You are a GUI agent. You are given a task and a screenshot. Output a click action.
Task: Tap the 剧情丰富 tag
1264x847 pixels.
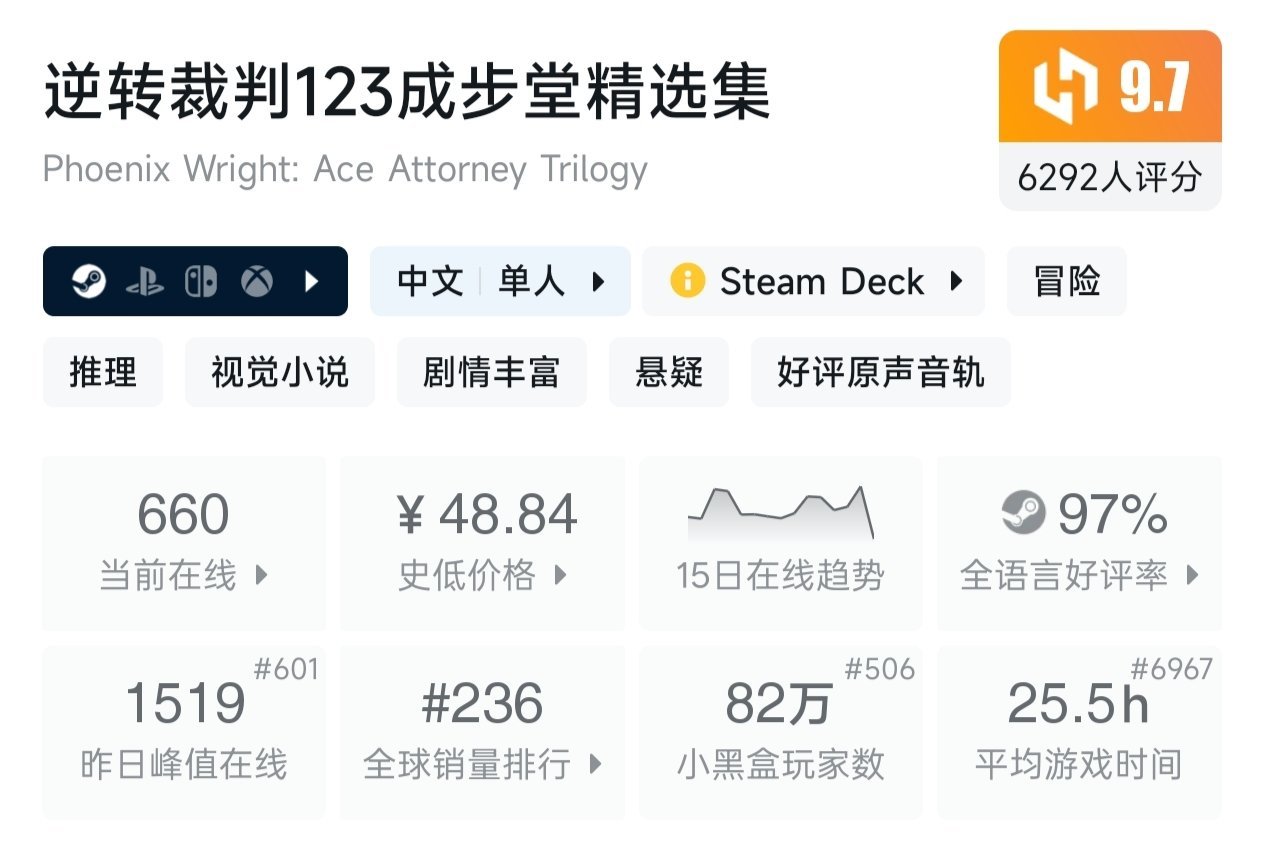pyautogui.click(x=491, y=372)
